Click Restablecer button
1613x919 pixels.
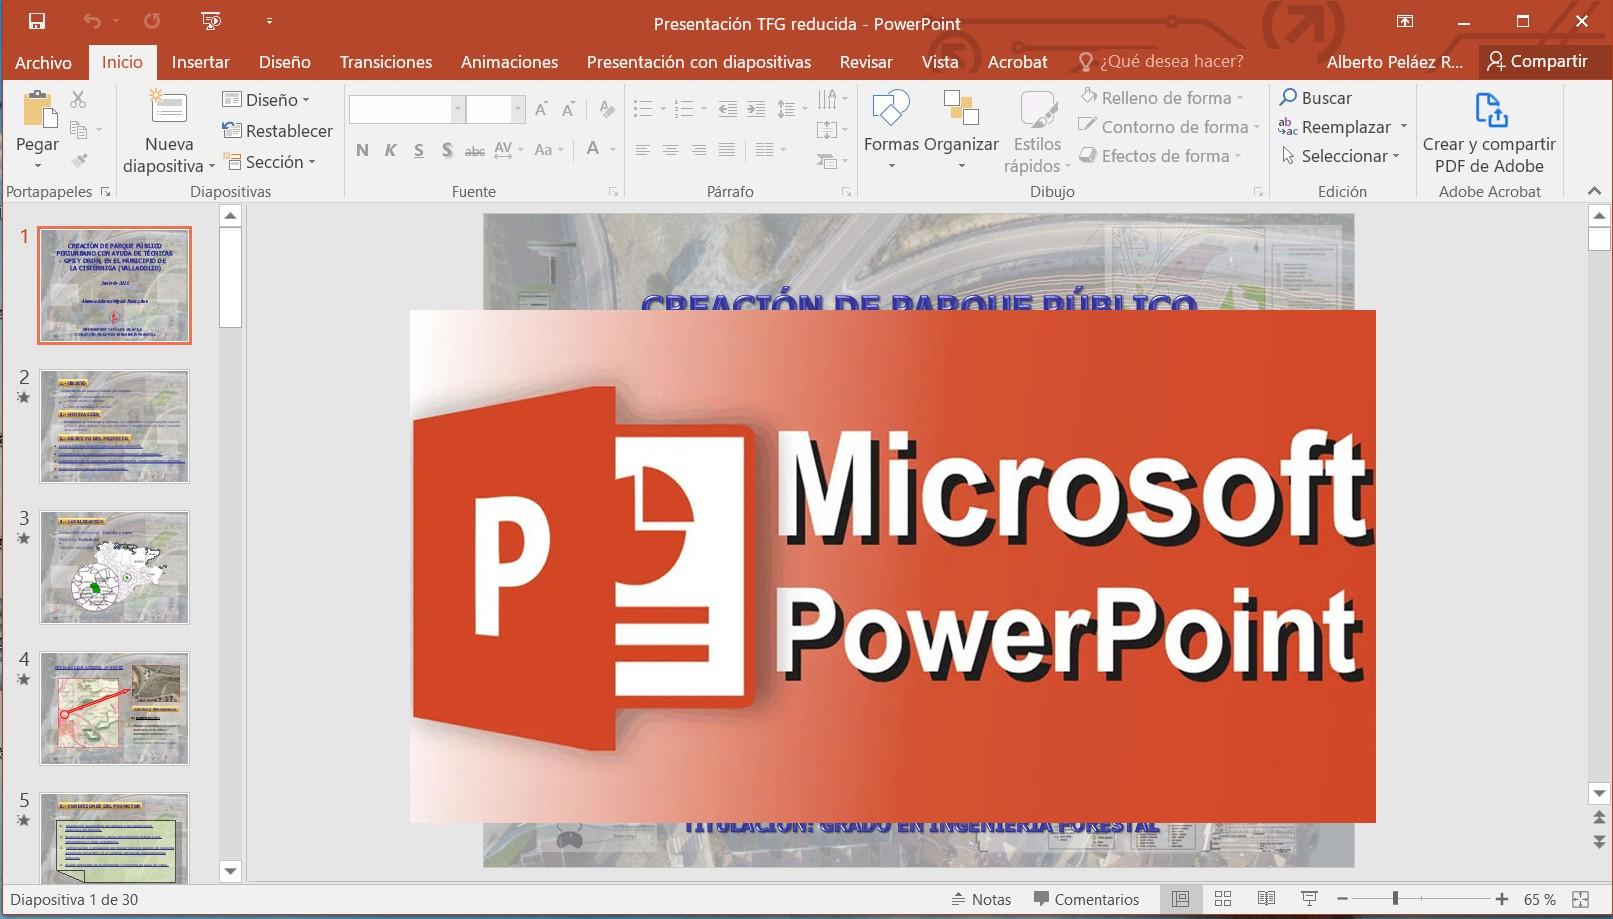pyautogui.click(x=277, y=130)
